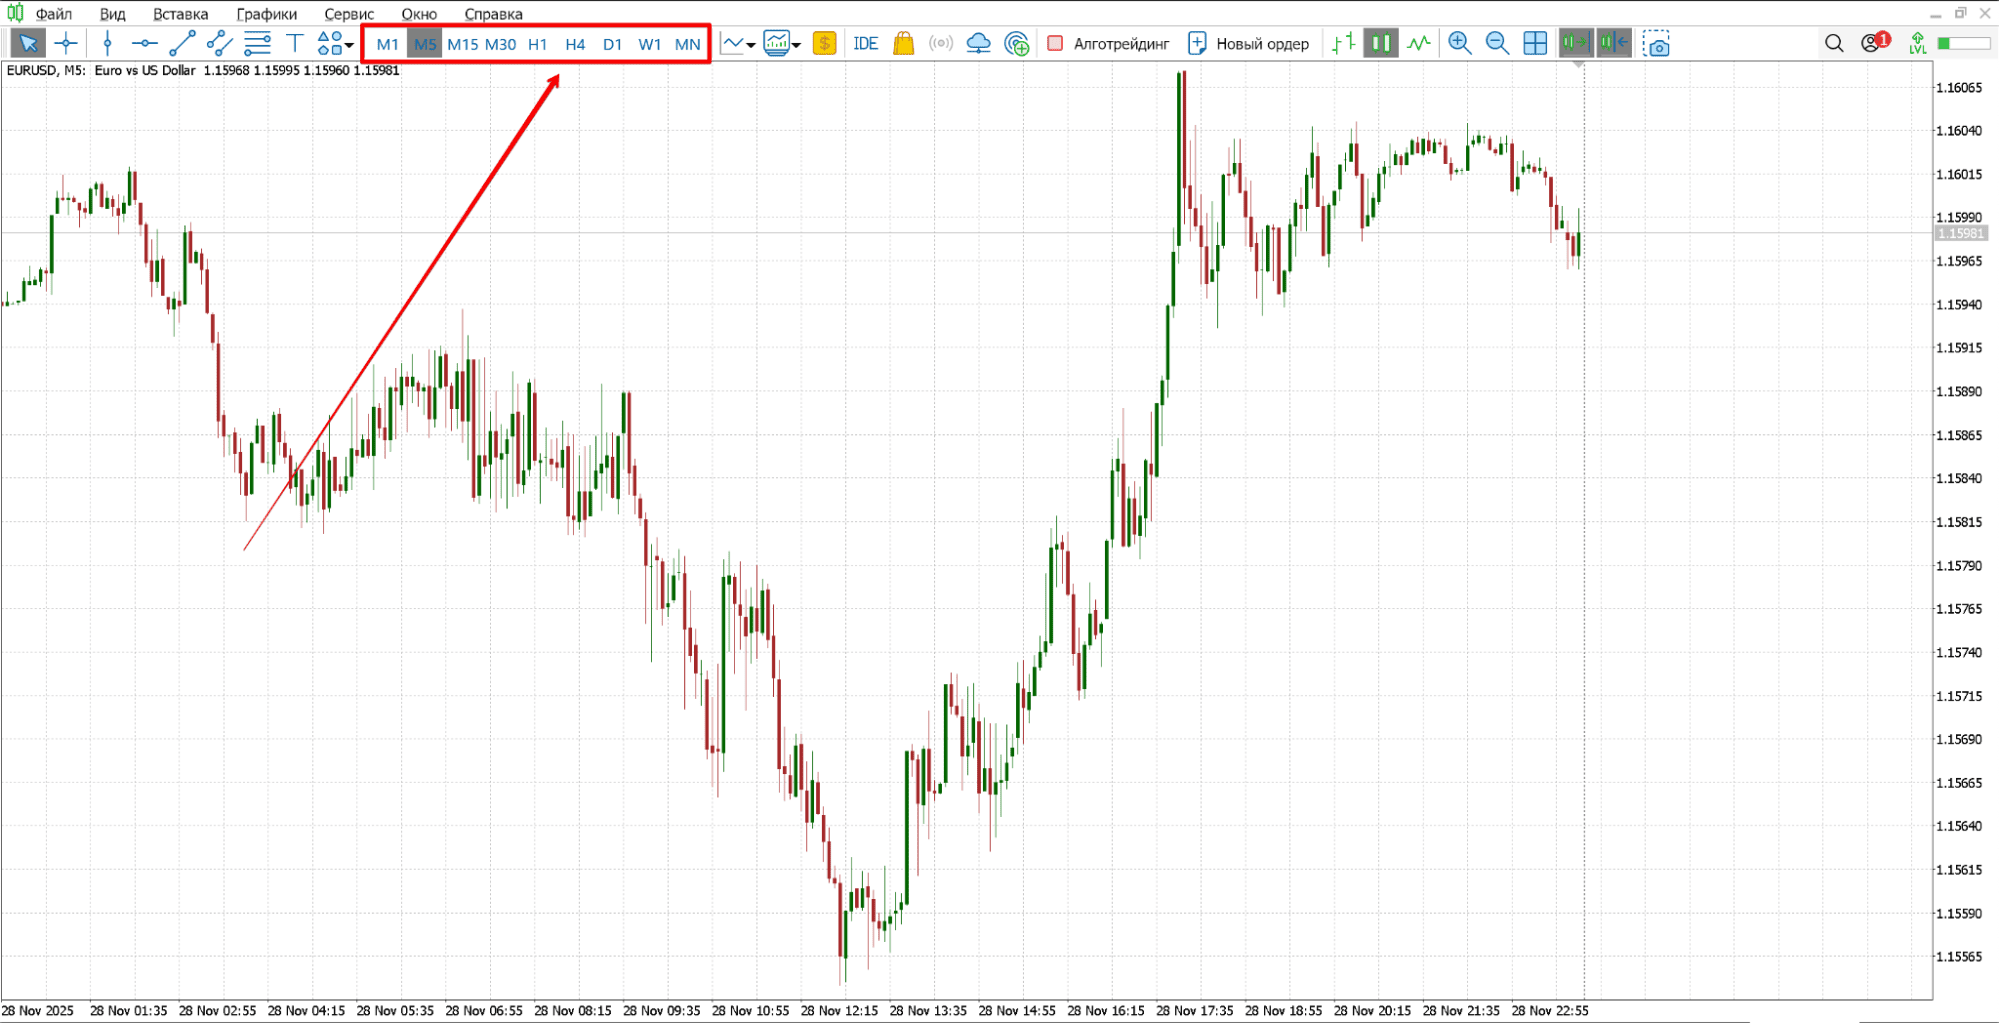The width and height of the screenshot is (1999, 1023).
Task: Switch chart to H4 timeframe
Action: point(575,44)
